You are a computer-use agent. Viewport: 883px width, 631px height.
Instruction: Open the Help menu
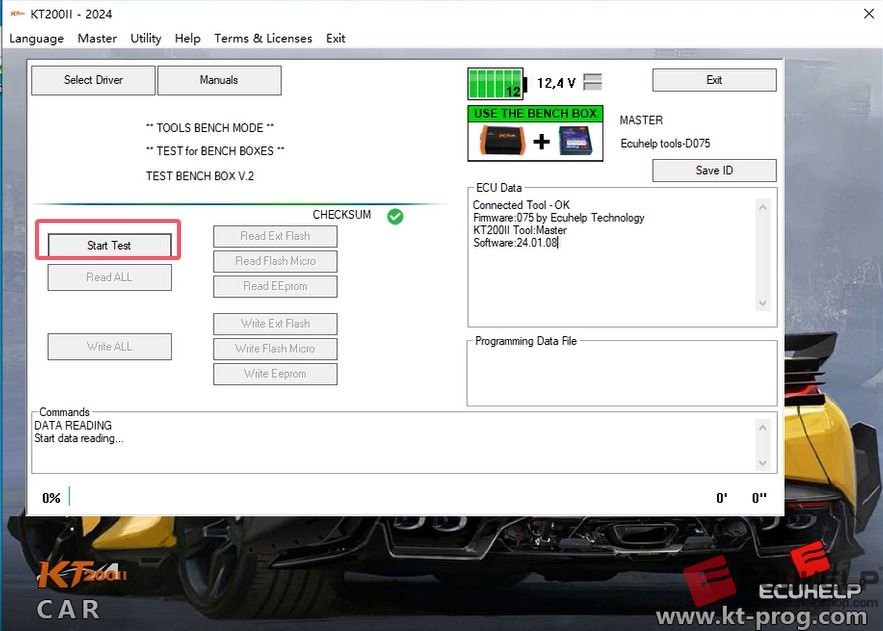tap(188, 38)
